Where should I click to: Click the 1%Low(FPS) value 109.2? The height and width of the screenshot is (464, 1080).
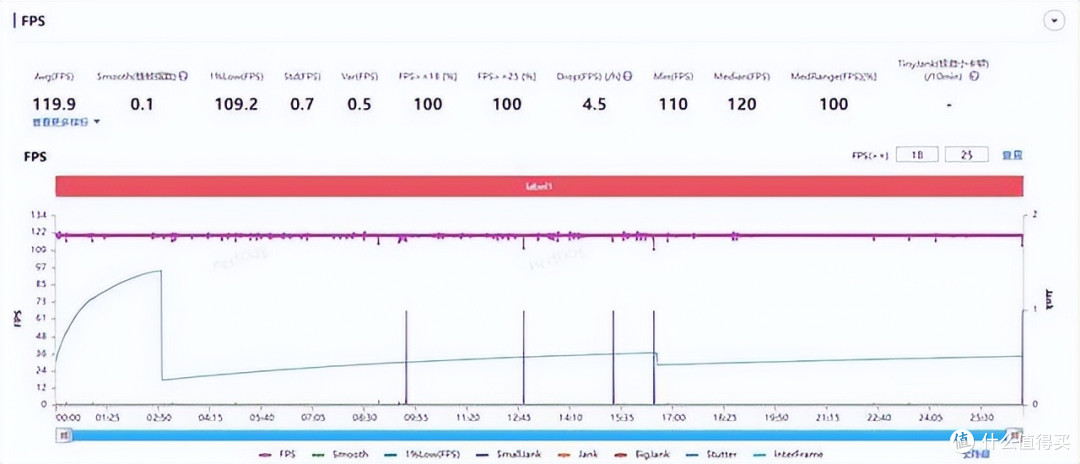tap(236, 105)
